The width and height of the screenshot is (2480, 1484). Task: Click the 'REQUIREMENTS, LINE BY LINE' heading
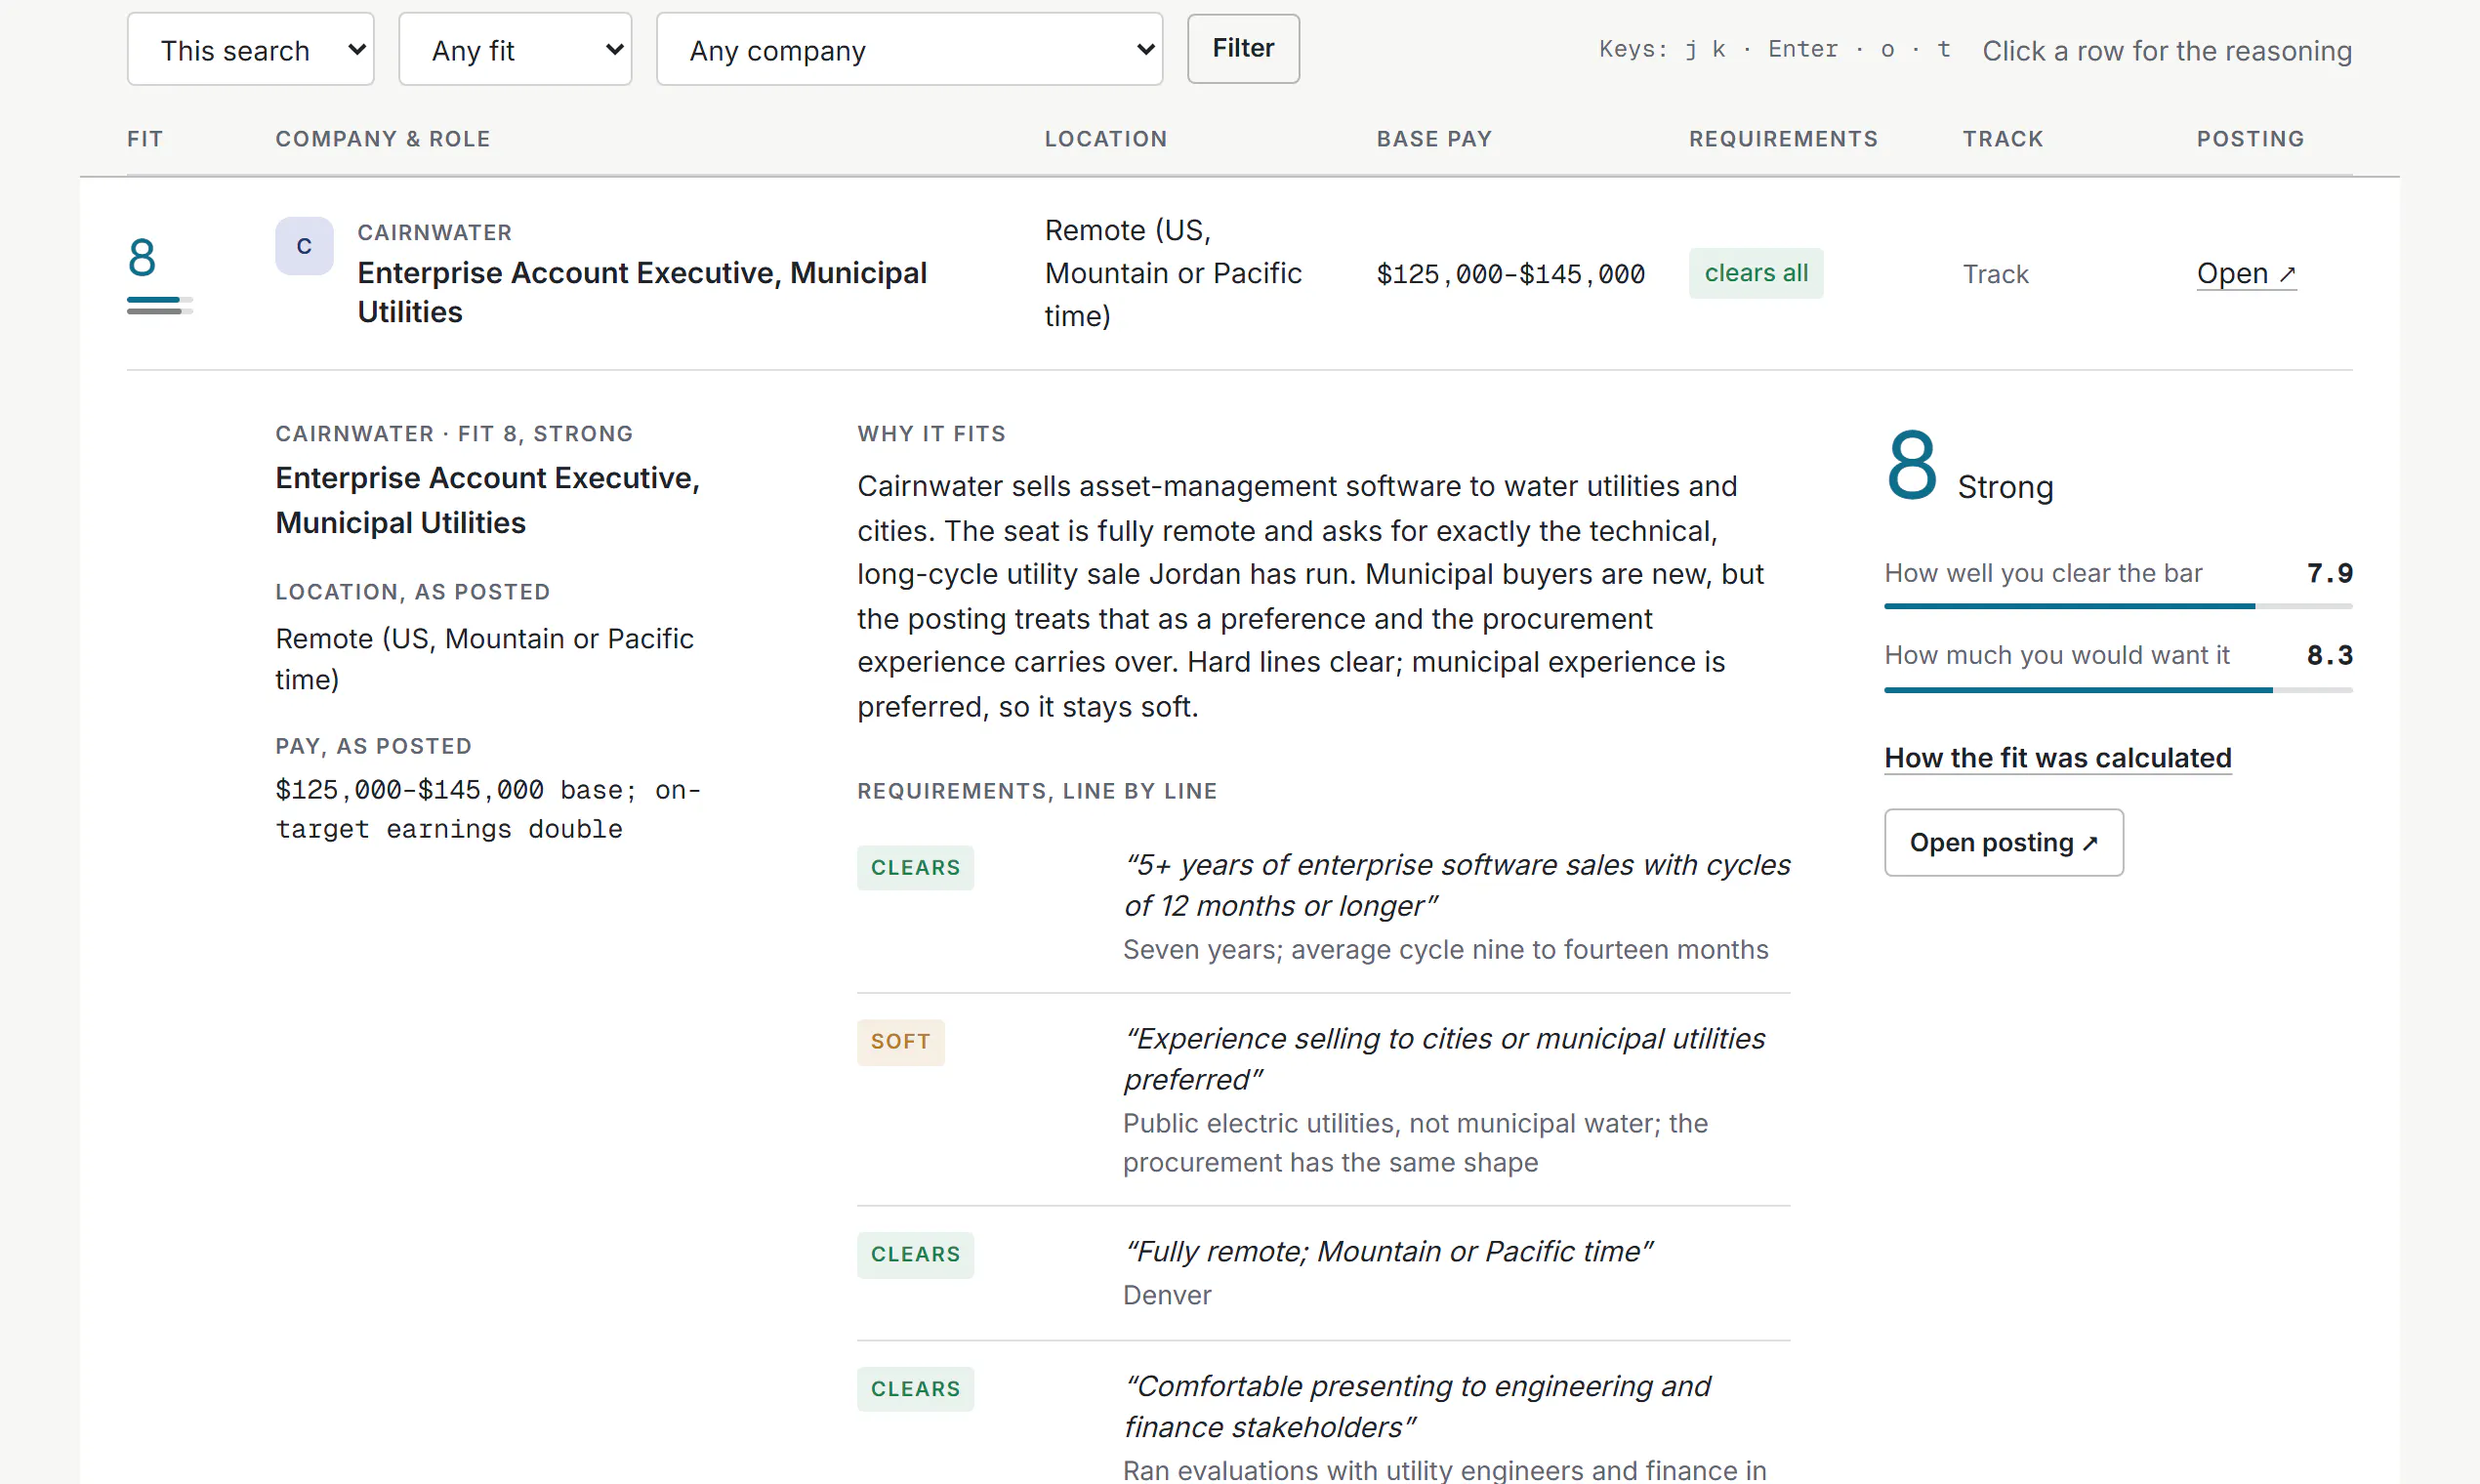click(1037, 791)
